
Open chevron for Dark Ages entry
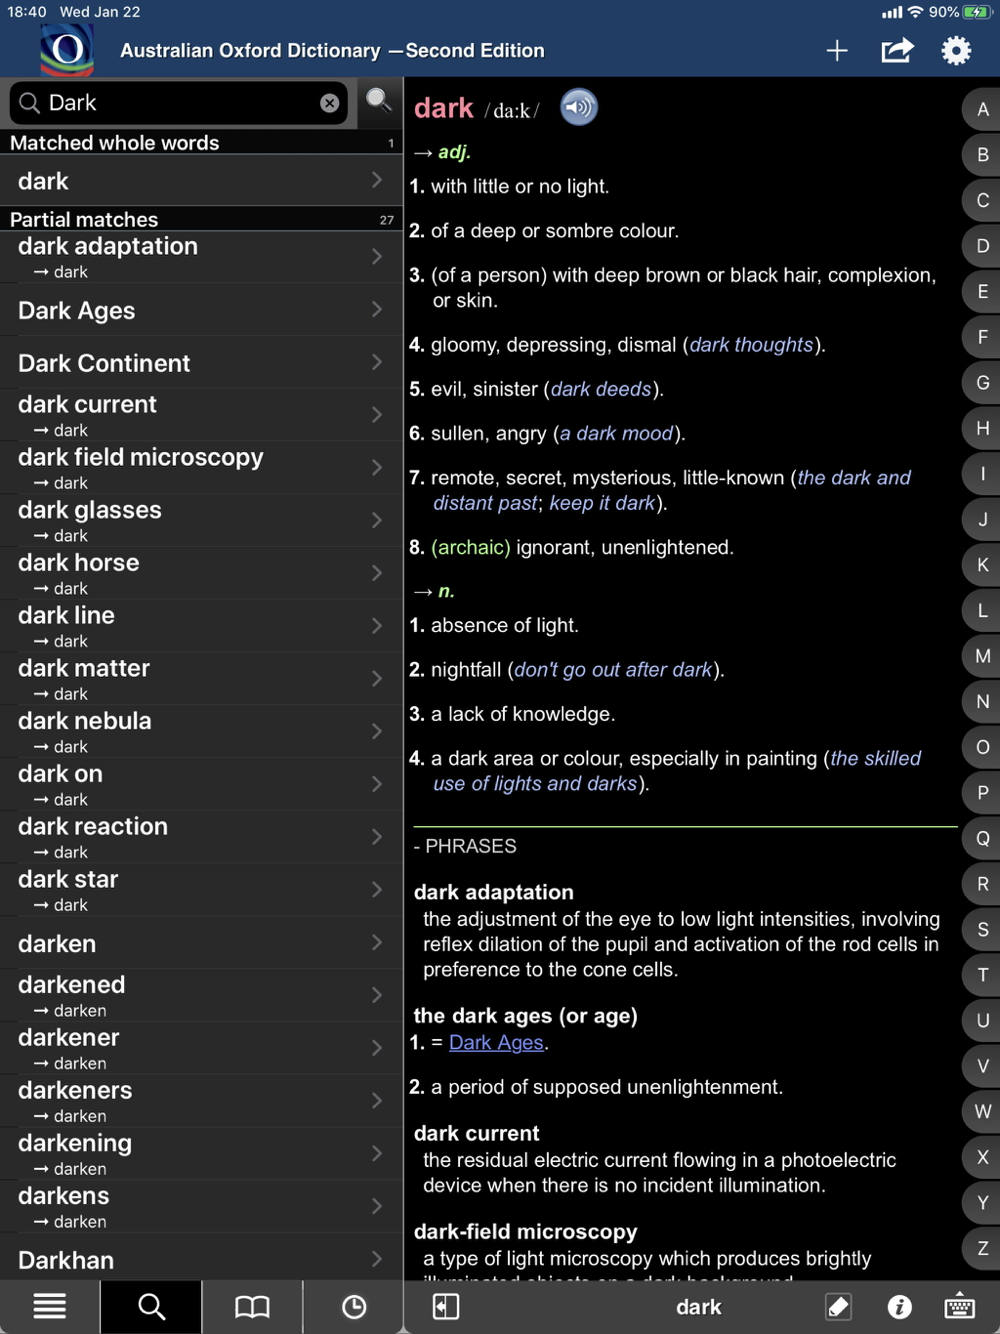[x=377, y=310]
